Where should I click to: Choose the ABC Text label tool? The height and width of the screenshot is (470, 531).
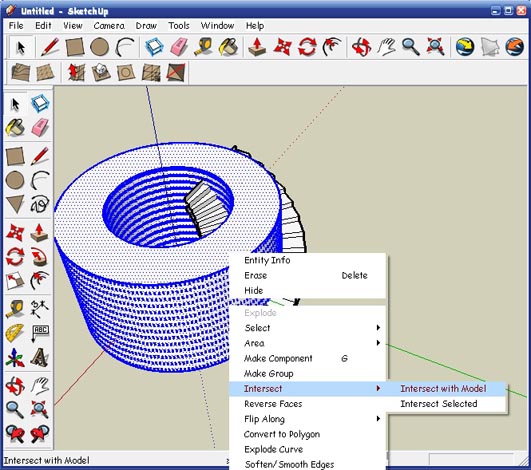point(40,333)
